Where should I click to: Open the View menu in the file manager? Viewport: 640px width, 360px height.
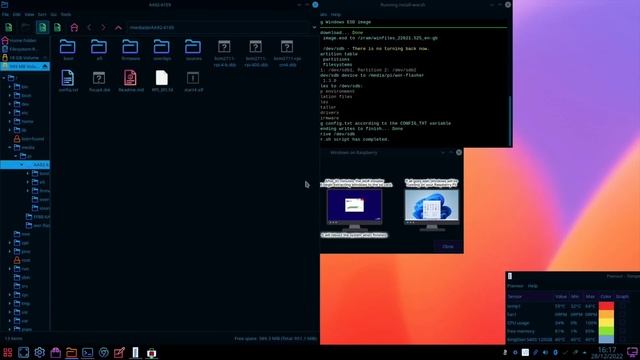click(x=29, y=14)
